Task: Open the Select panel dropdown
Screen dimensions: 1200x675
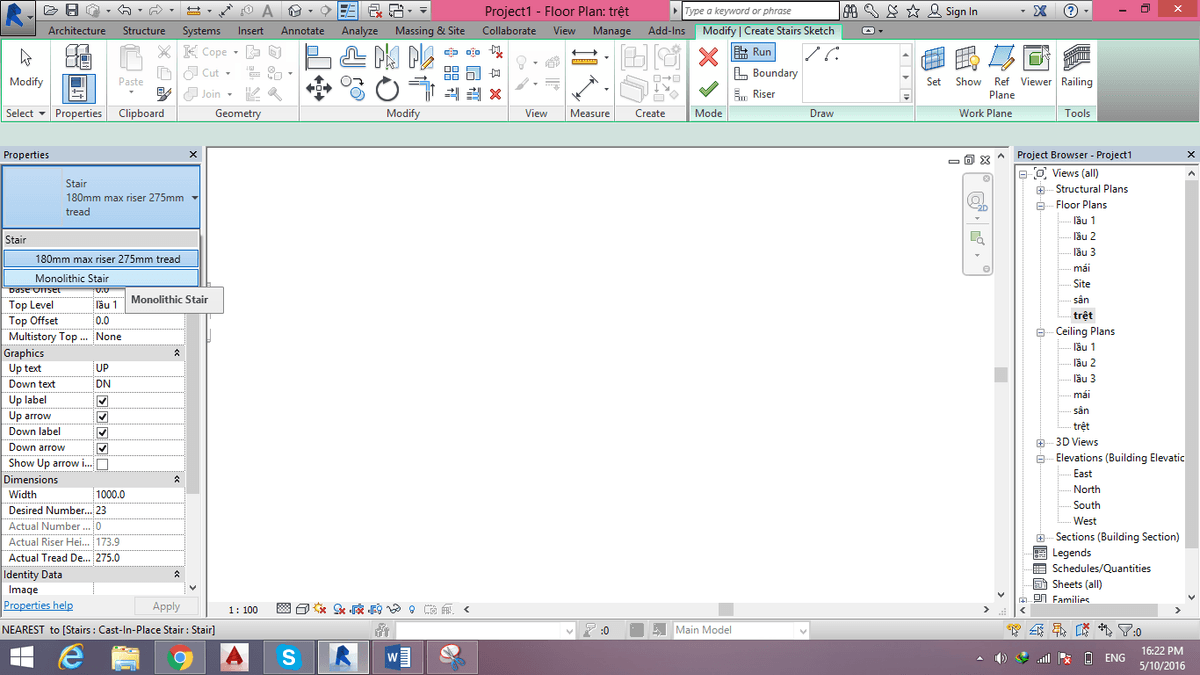Action: [x=26, y=113]
